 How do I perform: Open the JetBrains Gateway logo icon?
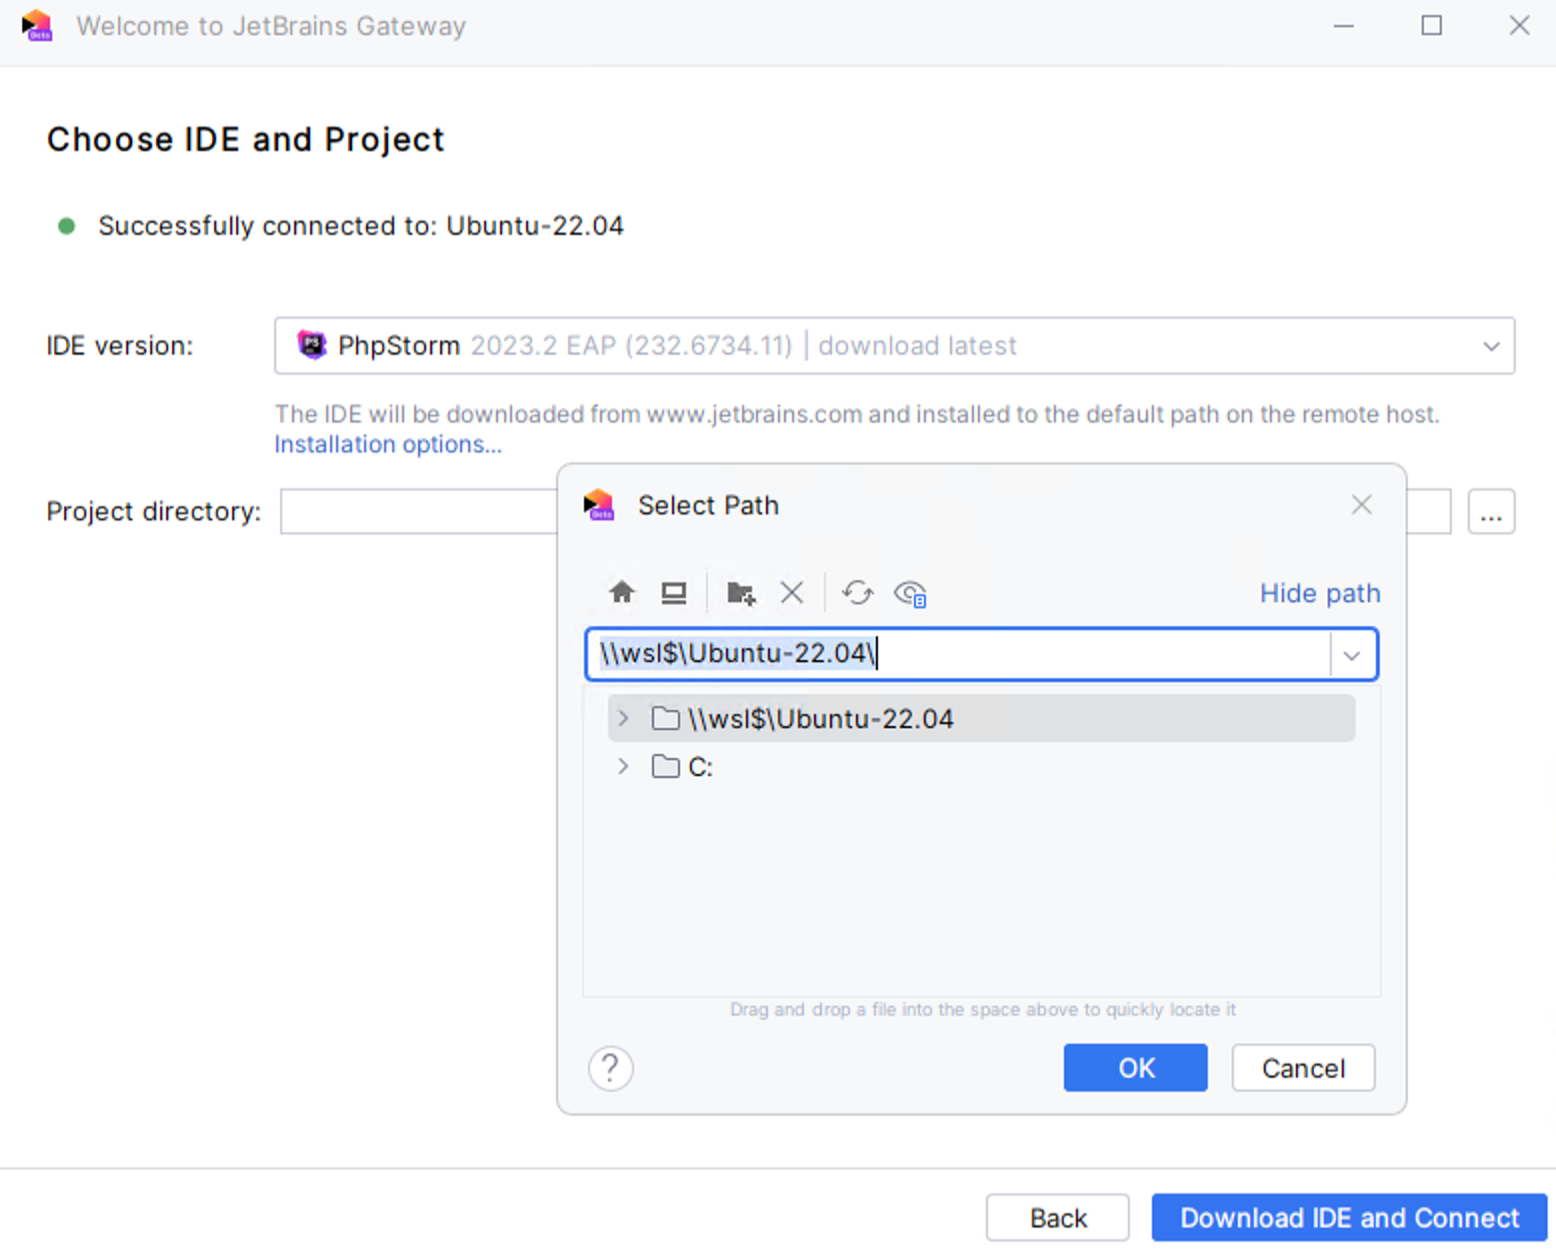coord(37,26)
